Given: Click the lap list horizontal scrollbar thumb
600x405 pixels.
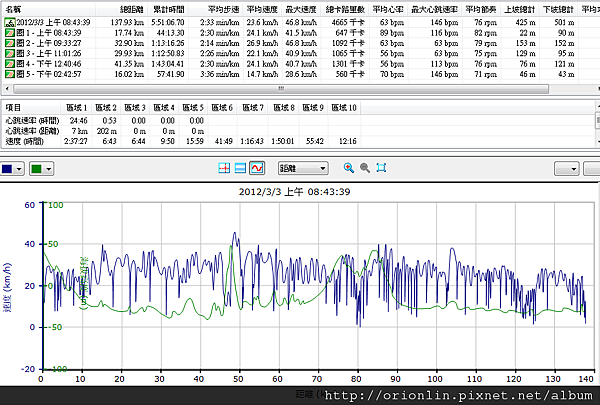Looking at the screenshot, I should click(281, 89).
